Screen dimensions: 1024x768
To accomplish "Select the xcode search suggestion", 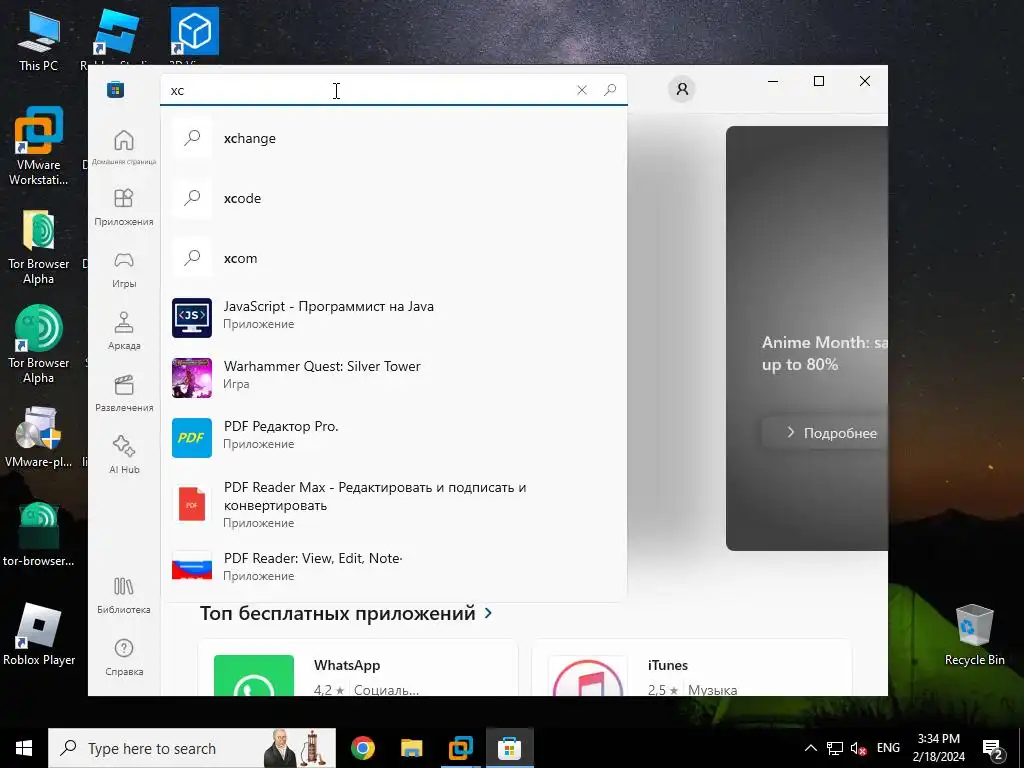I will click(x=394, y=198).
